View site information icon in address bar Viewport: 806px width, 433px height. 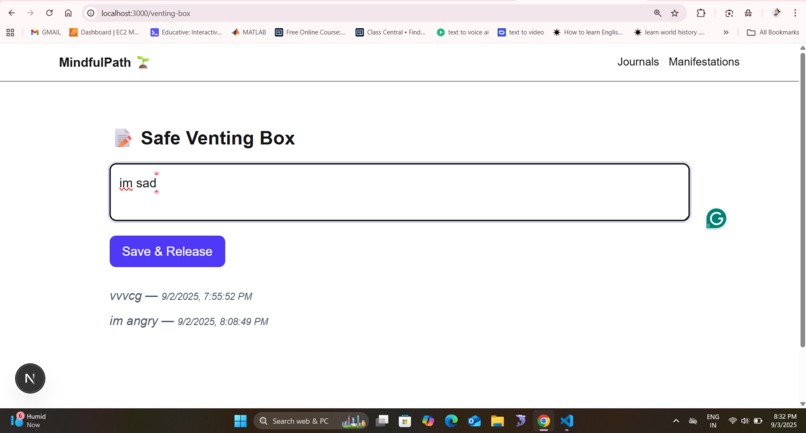pos(91,13)
